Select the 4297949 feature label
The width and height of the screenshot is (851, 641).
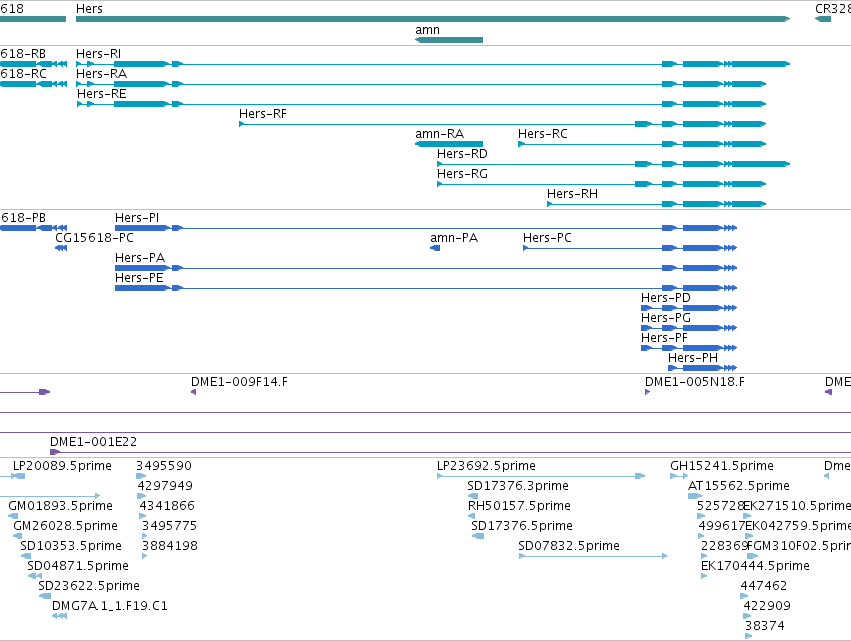[x=165, y=486]
